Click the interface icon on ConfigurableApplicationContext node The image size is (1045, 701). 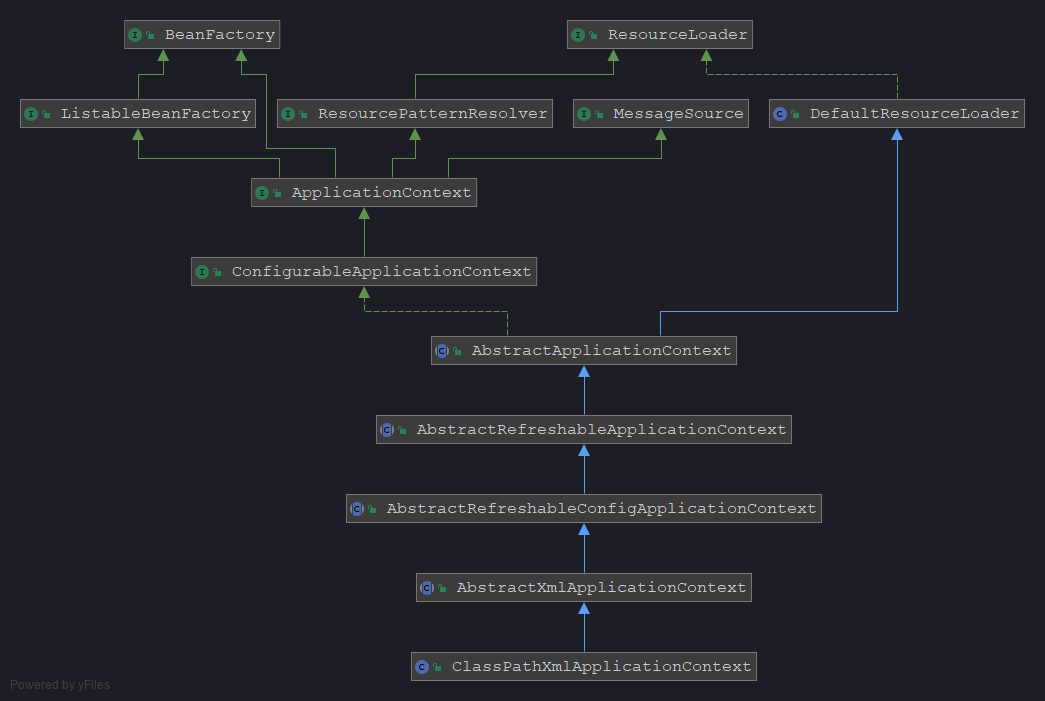[205, 271]
